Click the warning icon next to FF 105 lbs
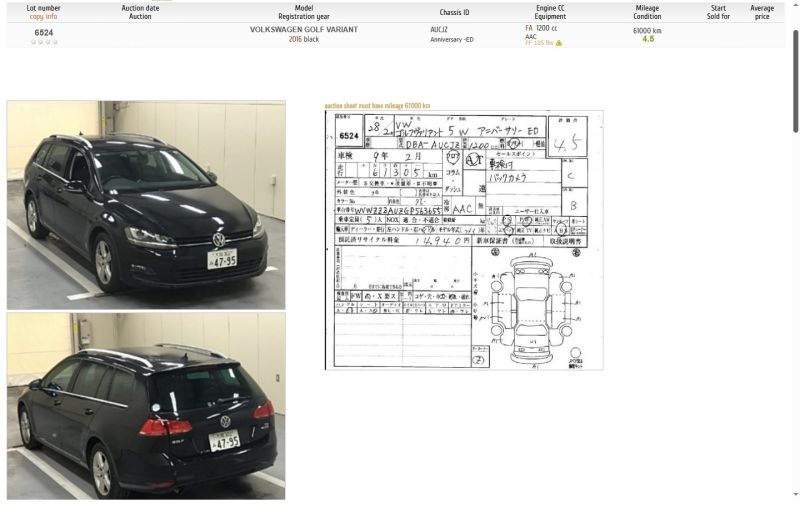Viewport: 800px width, 513px height. [559, 43]
